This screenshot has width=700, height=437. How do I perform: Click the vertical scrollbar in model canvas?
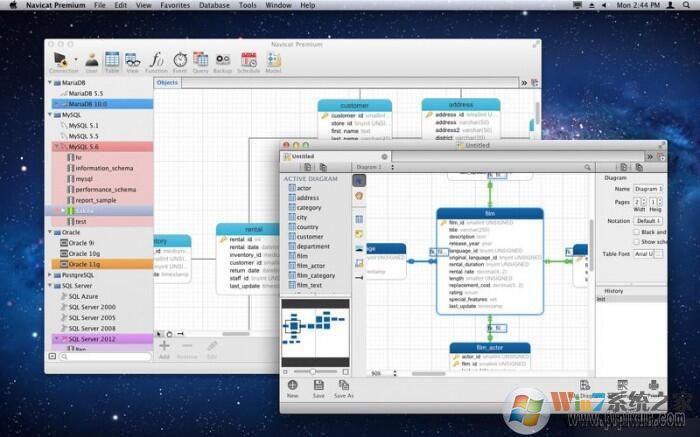pyautogui.click(x=591, y=246)
